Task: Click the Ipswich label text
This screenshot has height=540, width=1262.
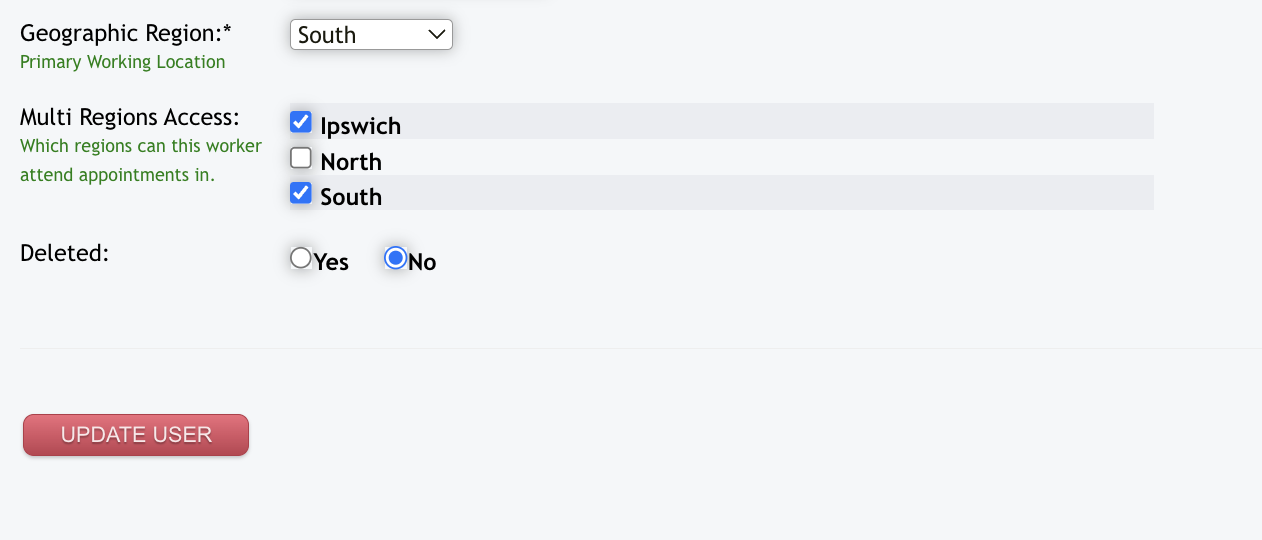Action: click(x=360, y=126)
